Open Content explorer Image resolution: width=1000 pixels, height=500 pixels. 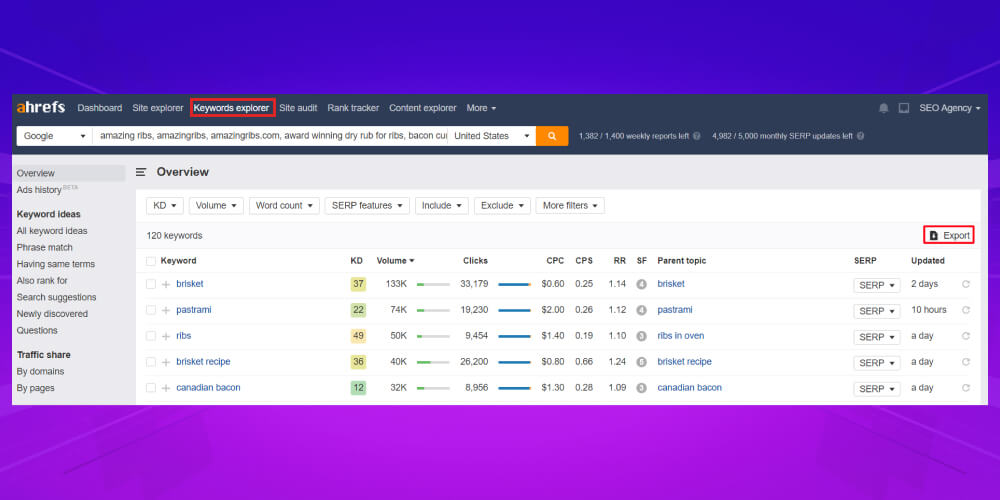coord(423,108)
